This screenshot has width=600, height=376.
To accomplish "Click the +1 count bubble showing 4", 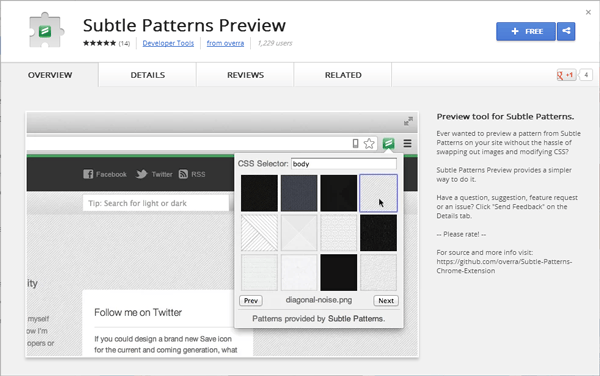I will click(x=586, y=75).
